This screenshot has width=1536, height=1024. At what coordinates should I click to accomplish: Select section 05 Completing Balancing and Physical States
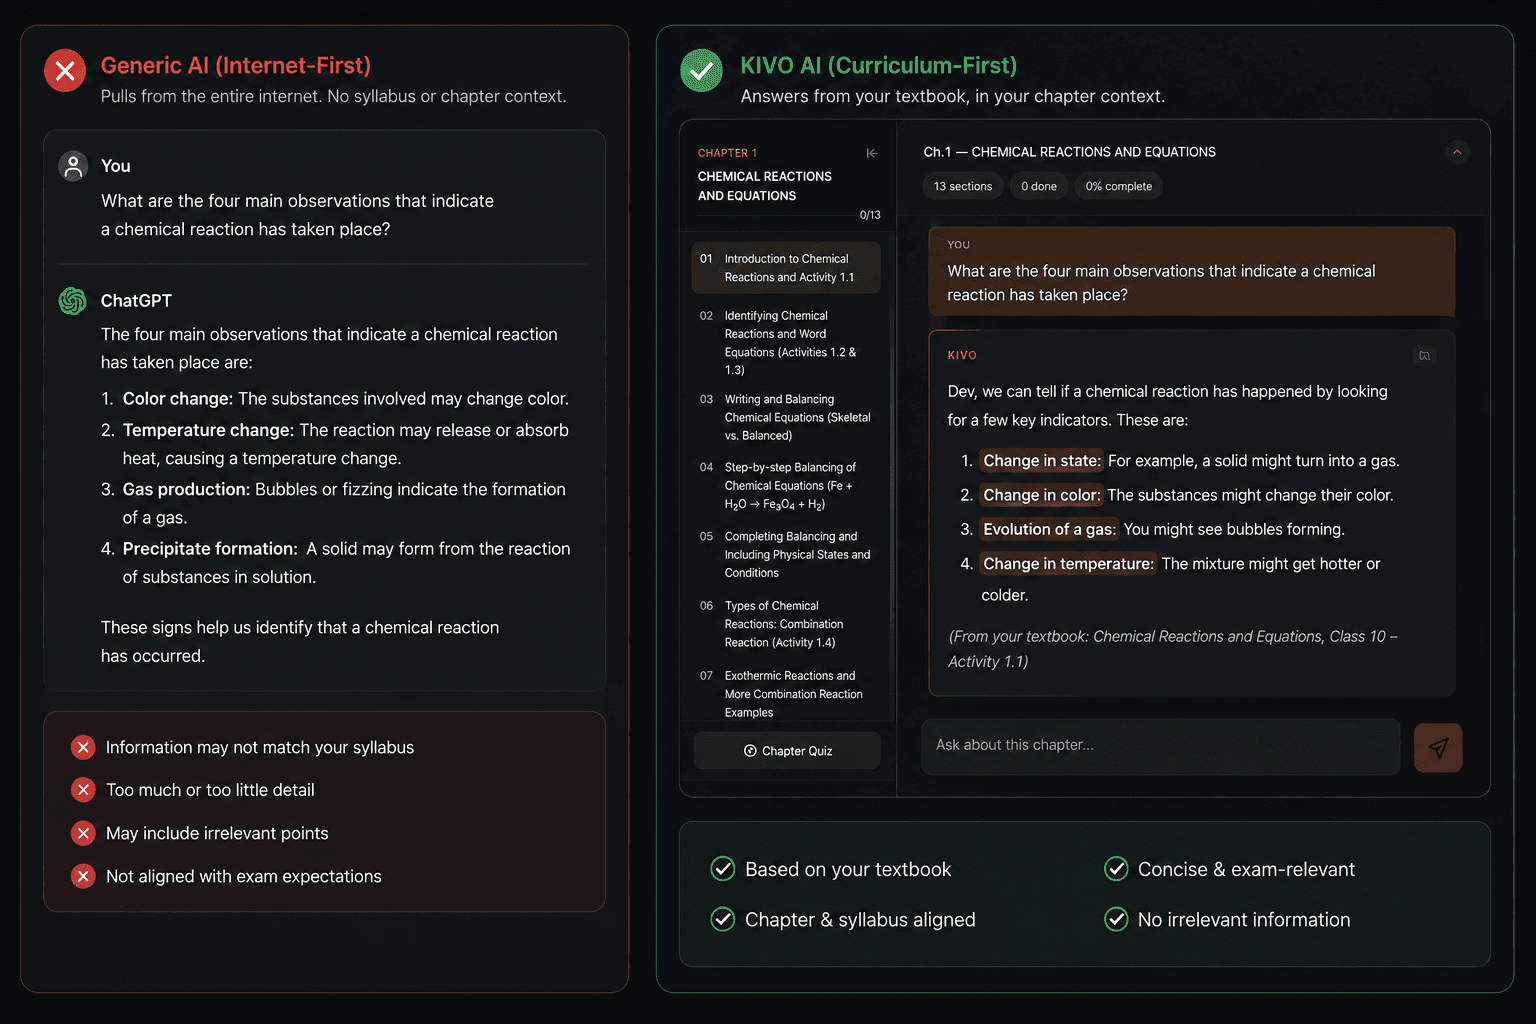786,555
